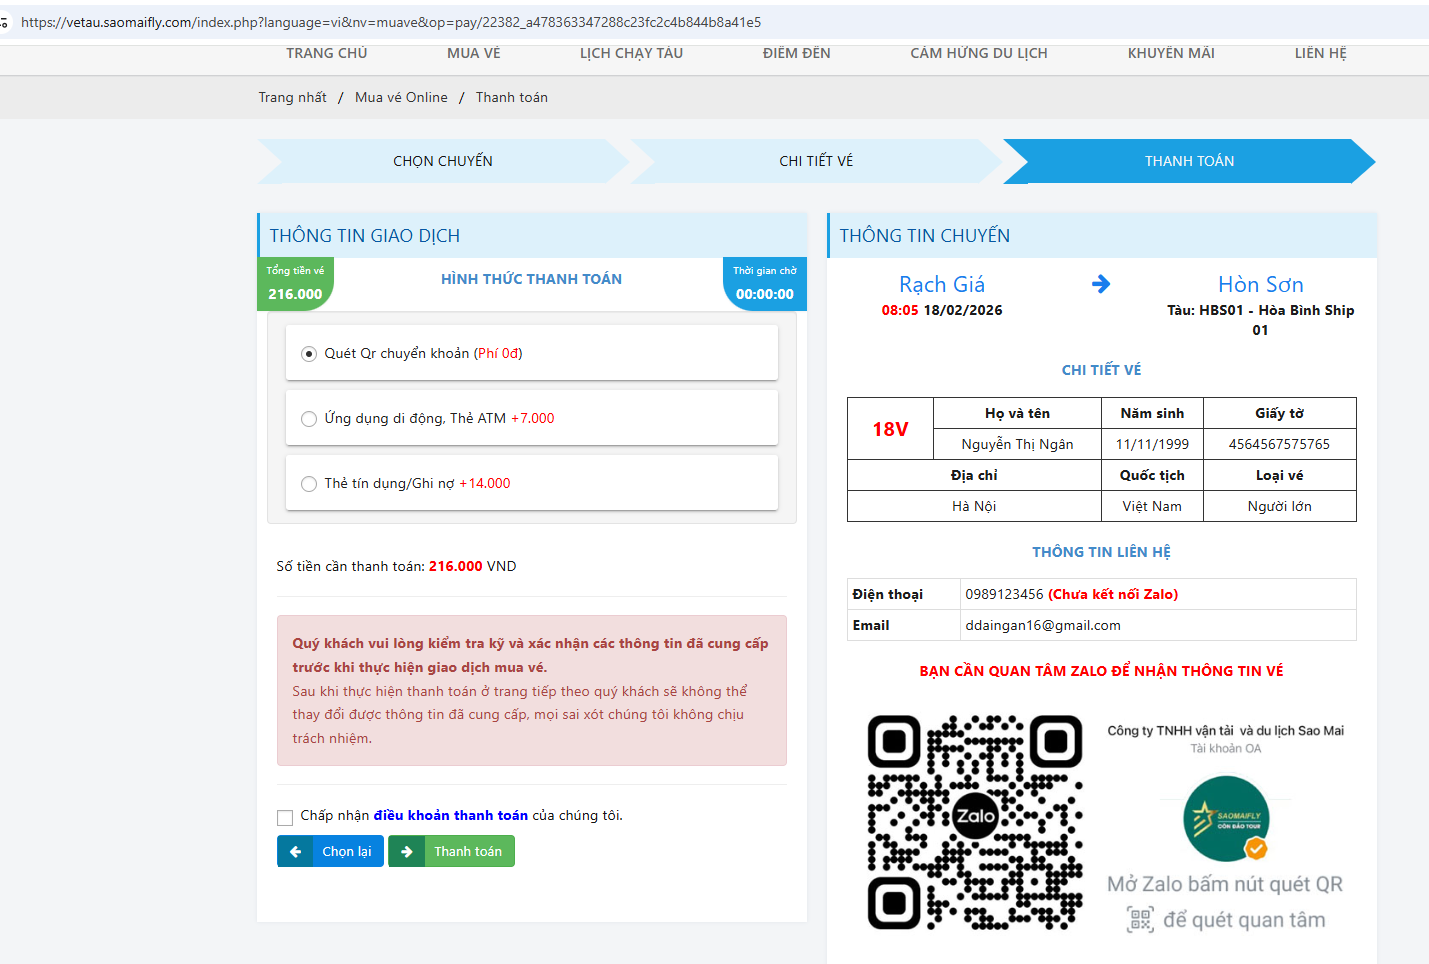Viewport: 1429px width, 964px height.
Task: Click the QR scan icon beside quét quan tâm
Action: [1140, 920]
